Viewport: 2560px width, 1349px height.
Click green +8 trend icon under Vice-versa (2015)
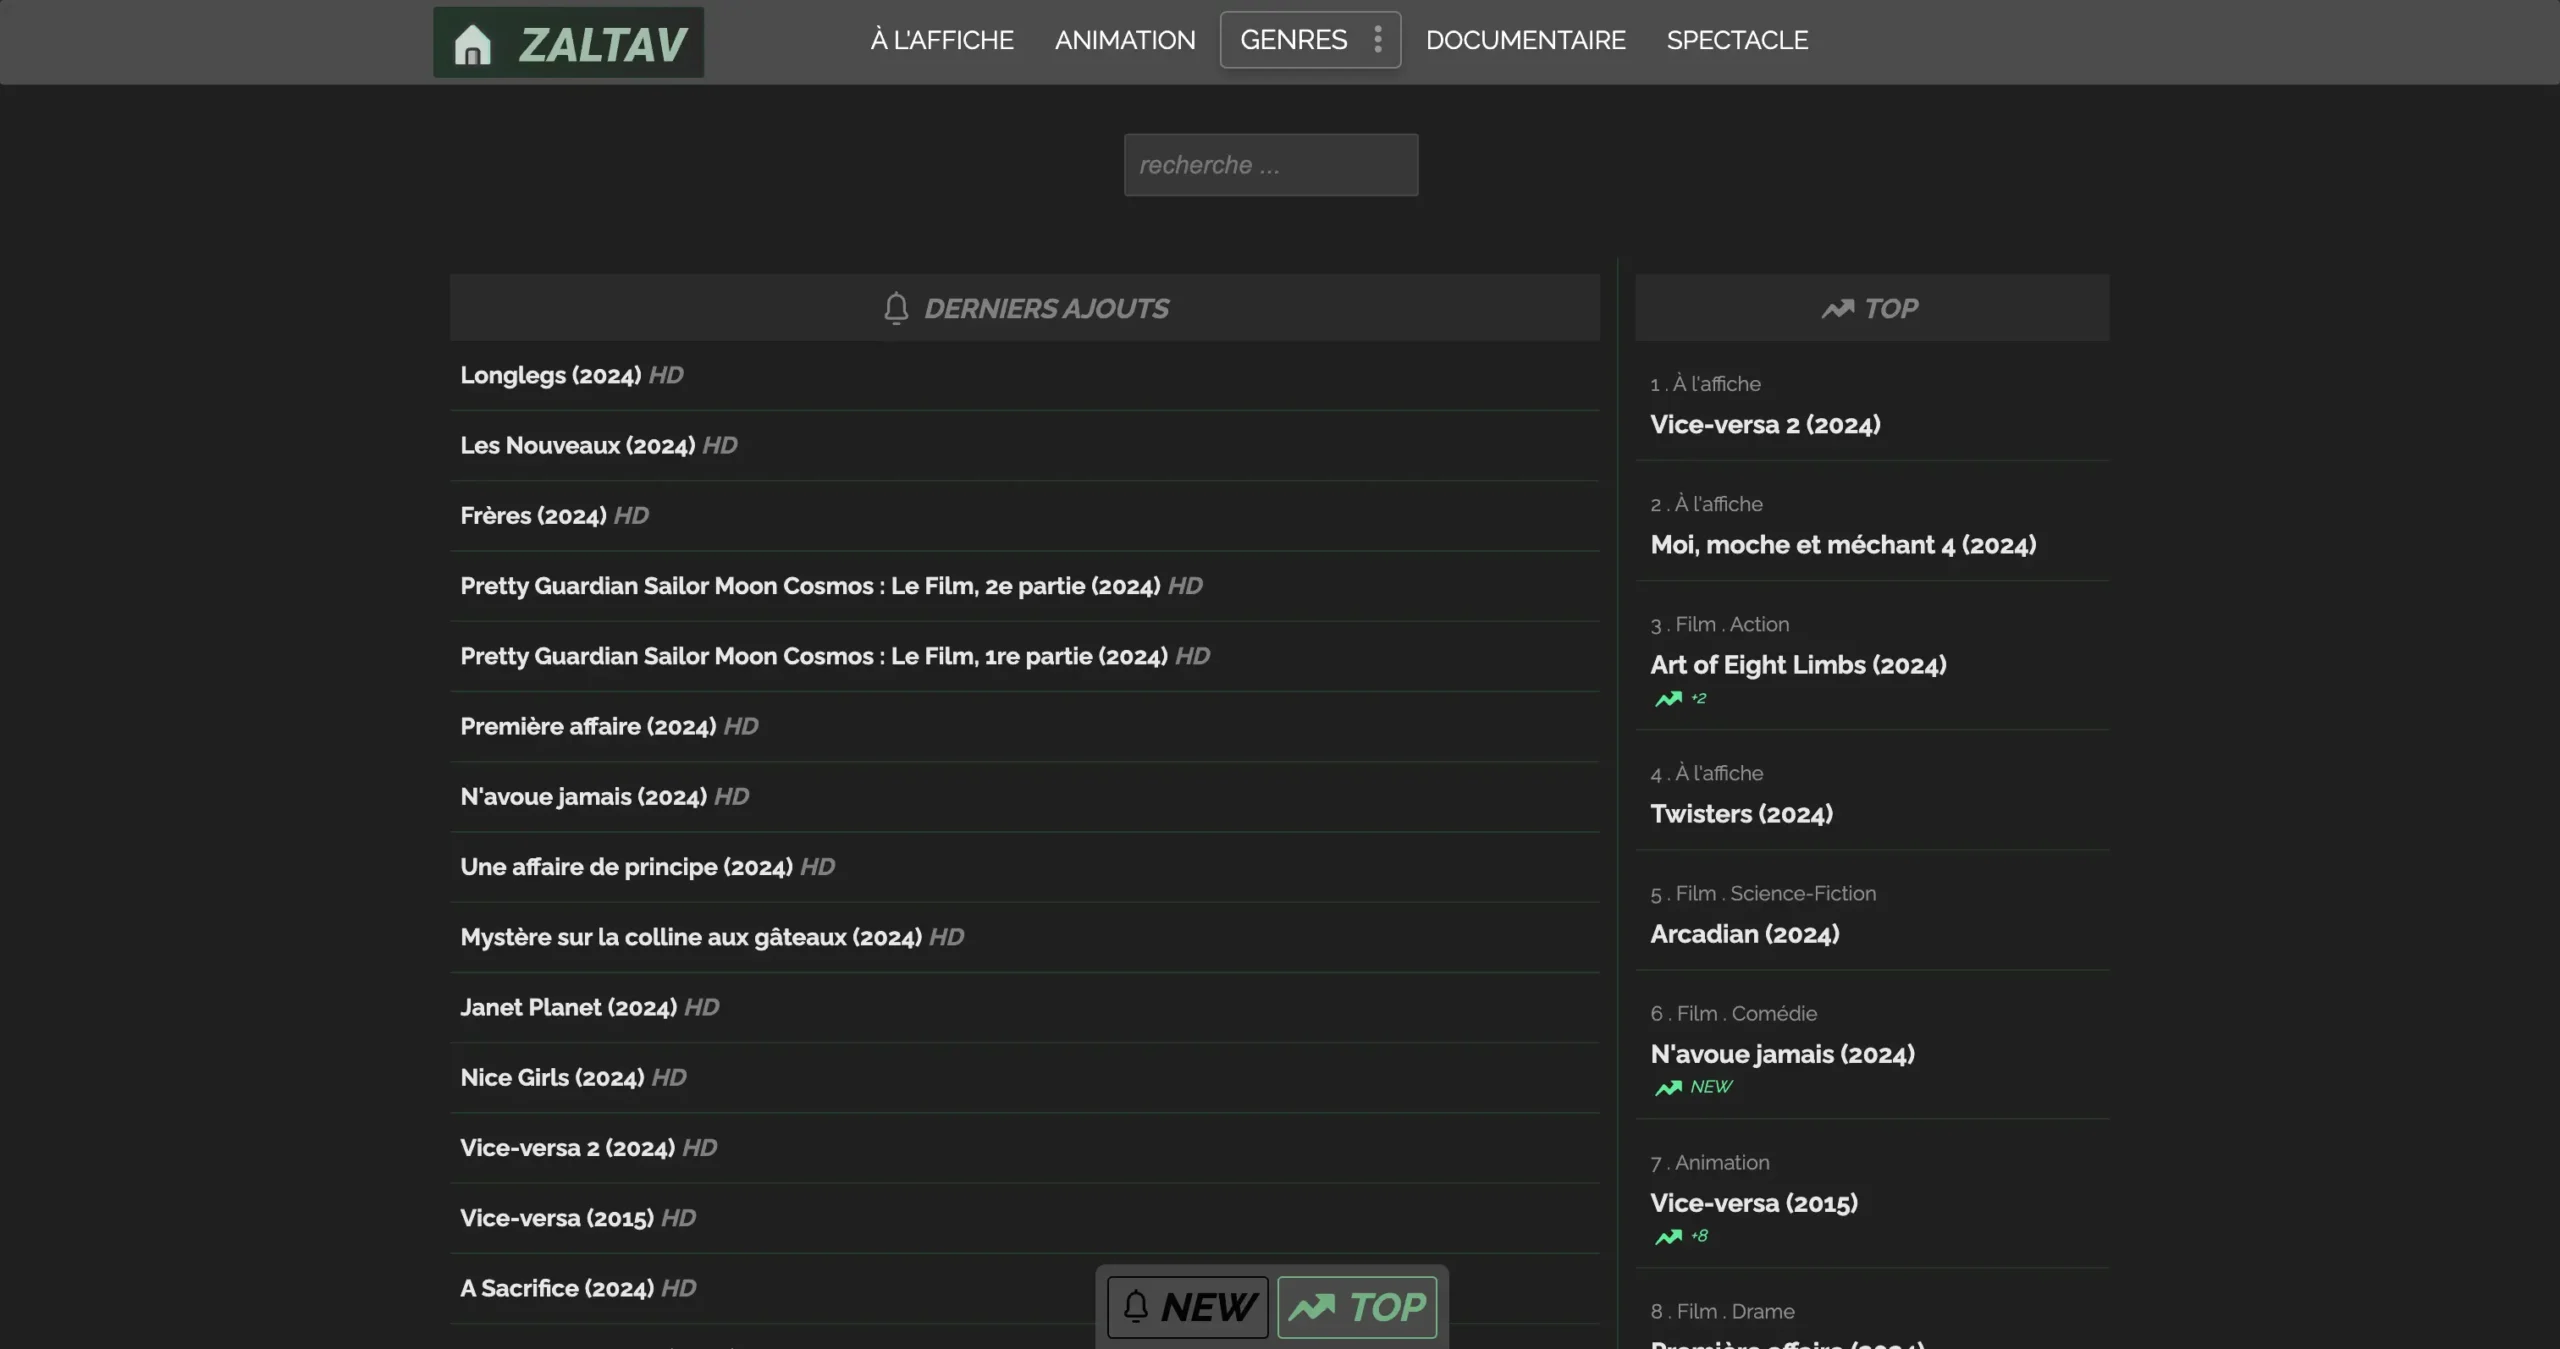pyautogui.click(x=1668, y=1237)
